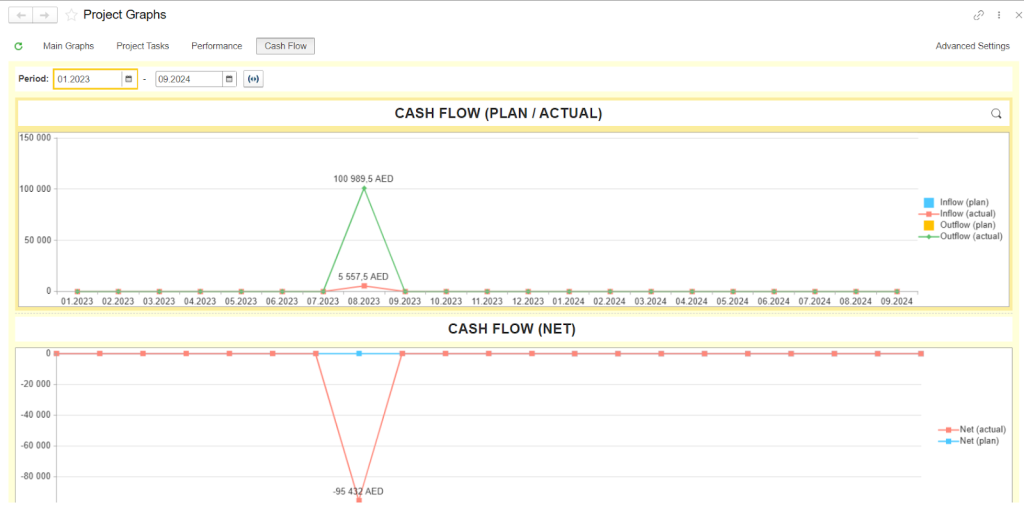Screen dimensions: 1024x508
Task: Copy page link via the chain icon
Action: pos(978,15)
